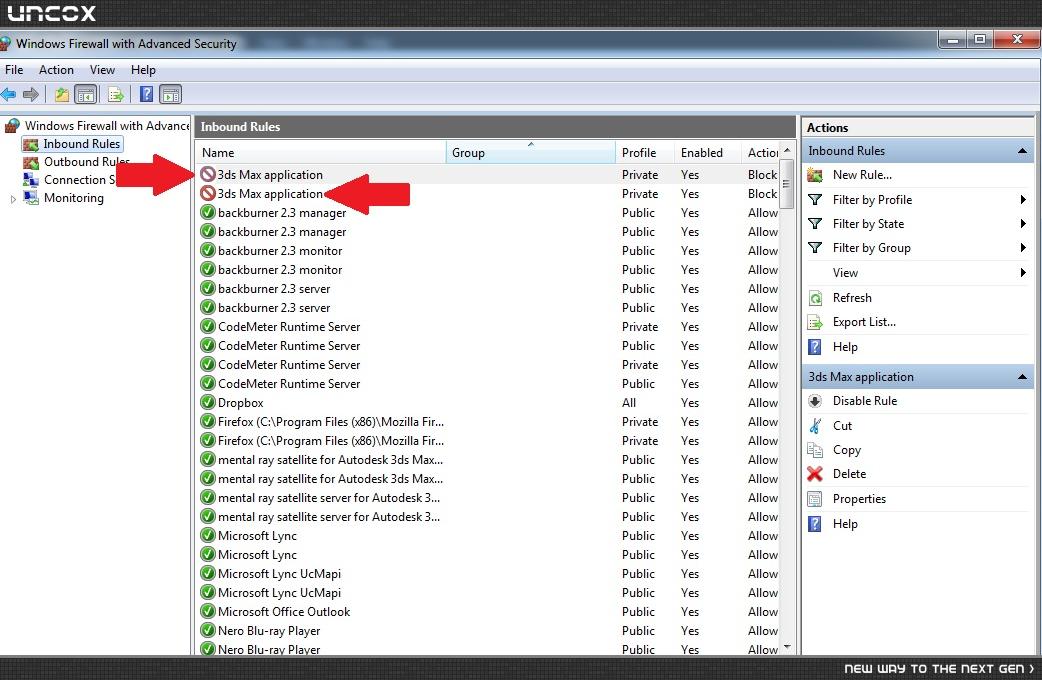This screenshot has height=680, width=1042.
Task: Click the Disable Rule icon
Action: pyautogui.click(x=815, y=401)
